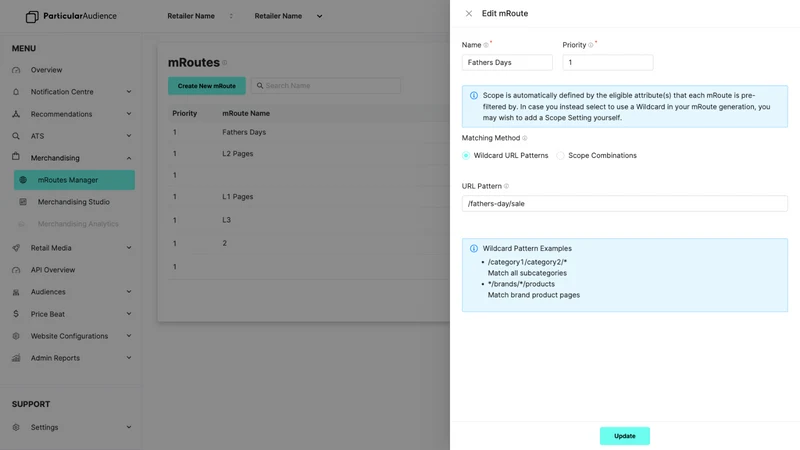
Task: Expand the Retail Media chevron
Action: [x=129, y=247]
